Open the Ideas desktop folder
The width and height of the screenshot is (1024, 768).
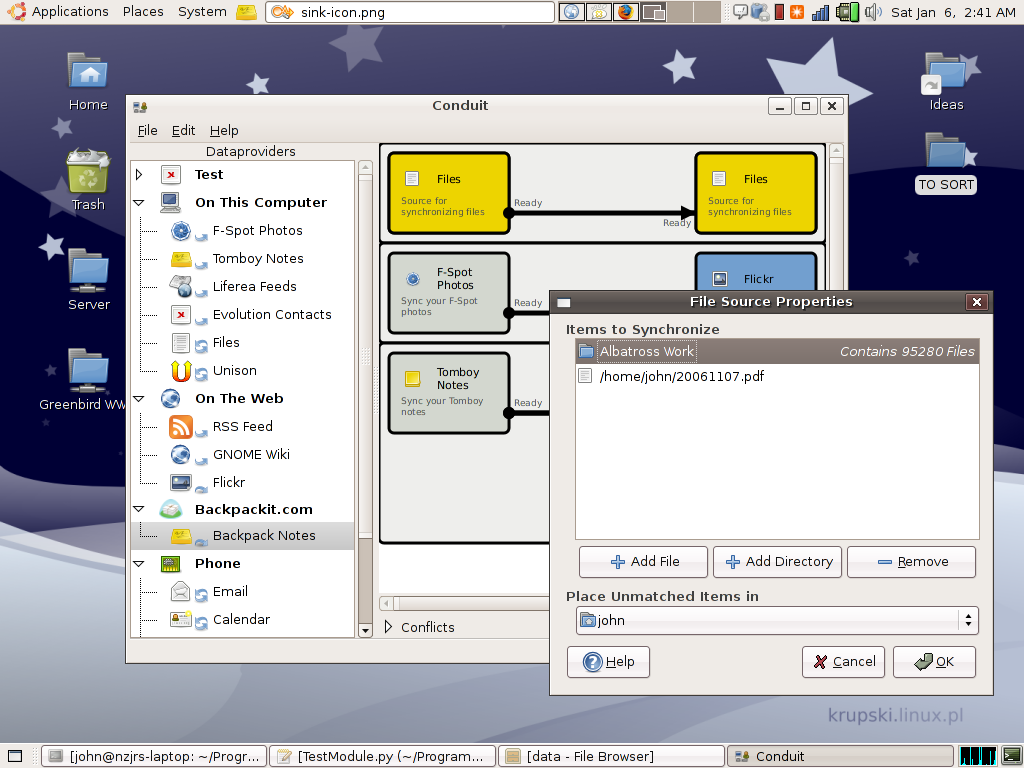coord(946,72)
